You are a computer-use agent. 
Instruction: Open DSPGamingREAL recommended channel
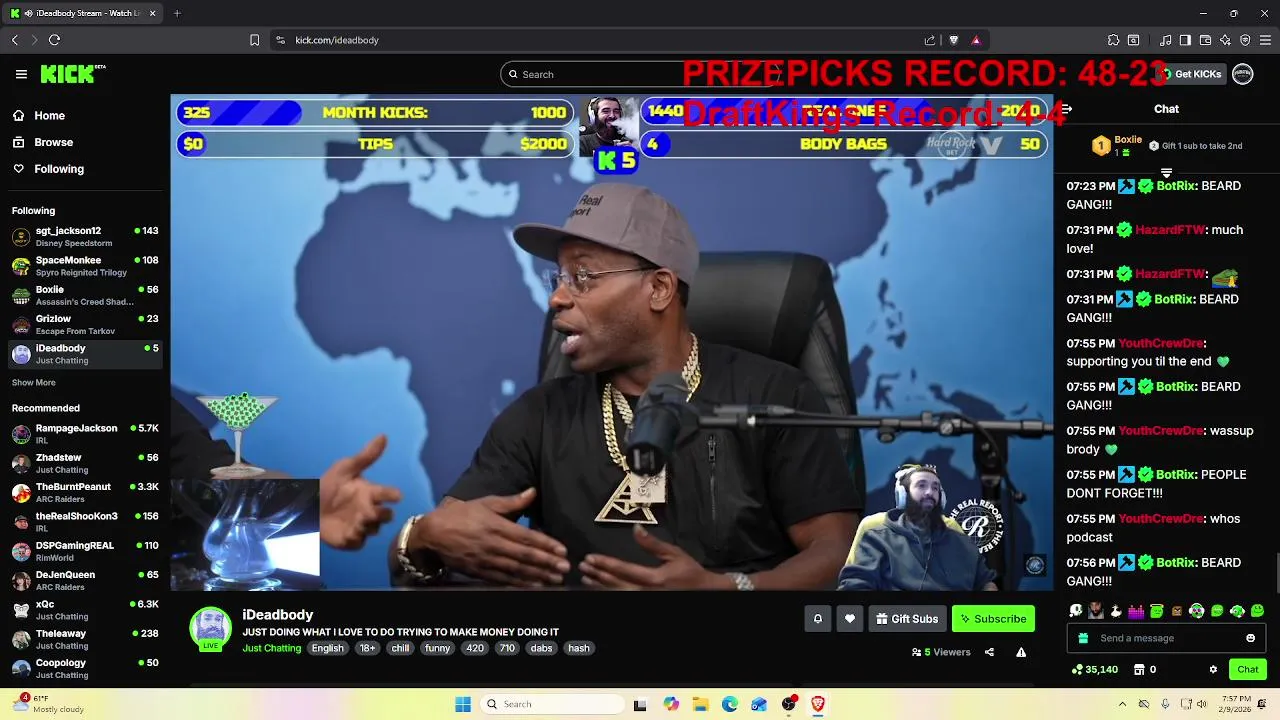[x=85, y=551]
